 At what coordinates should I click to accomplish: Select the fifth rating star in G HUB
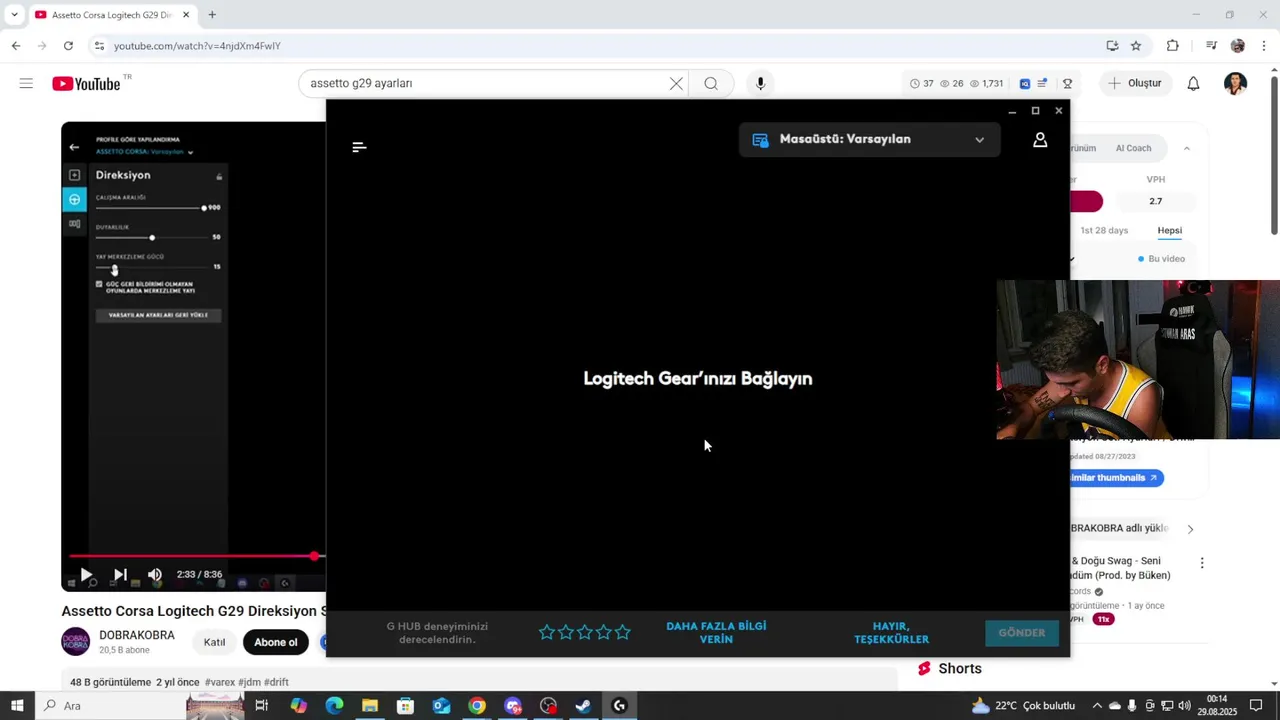(623, 632)
